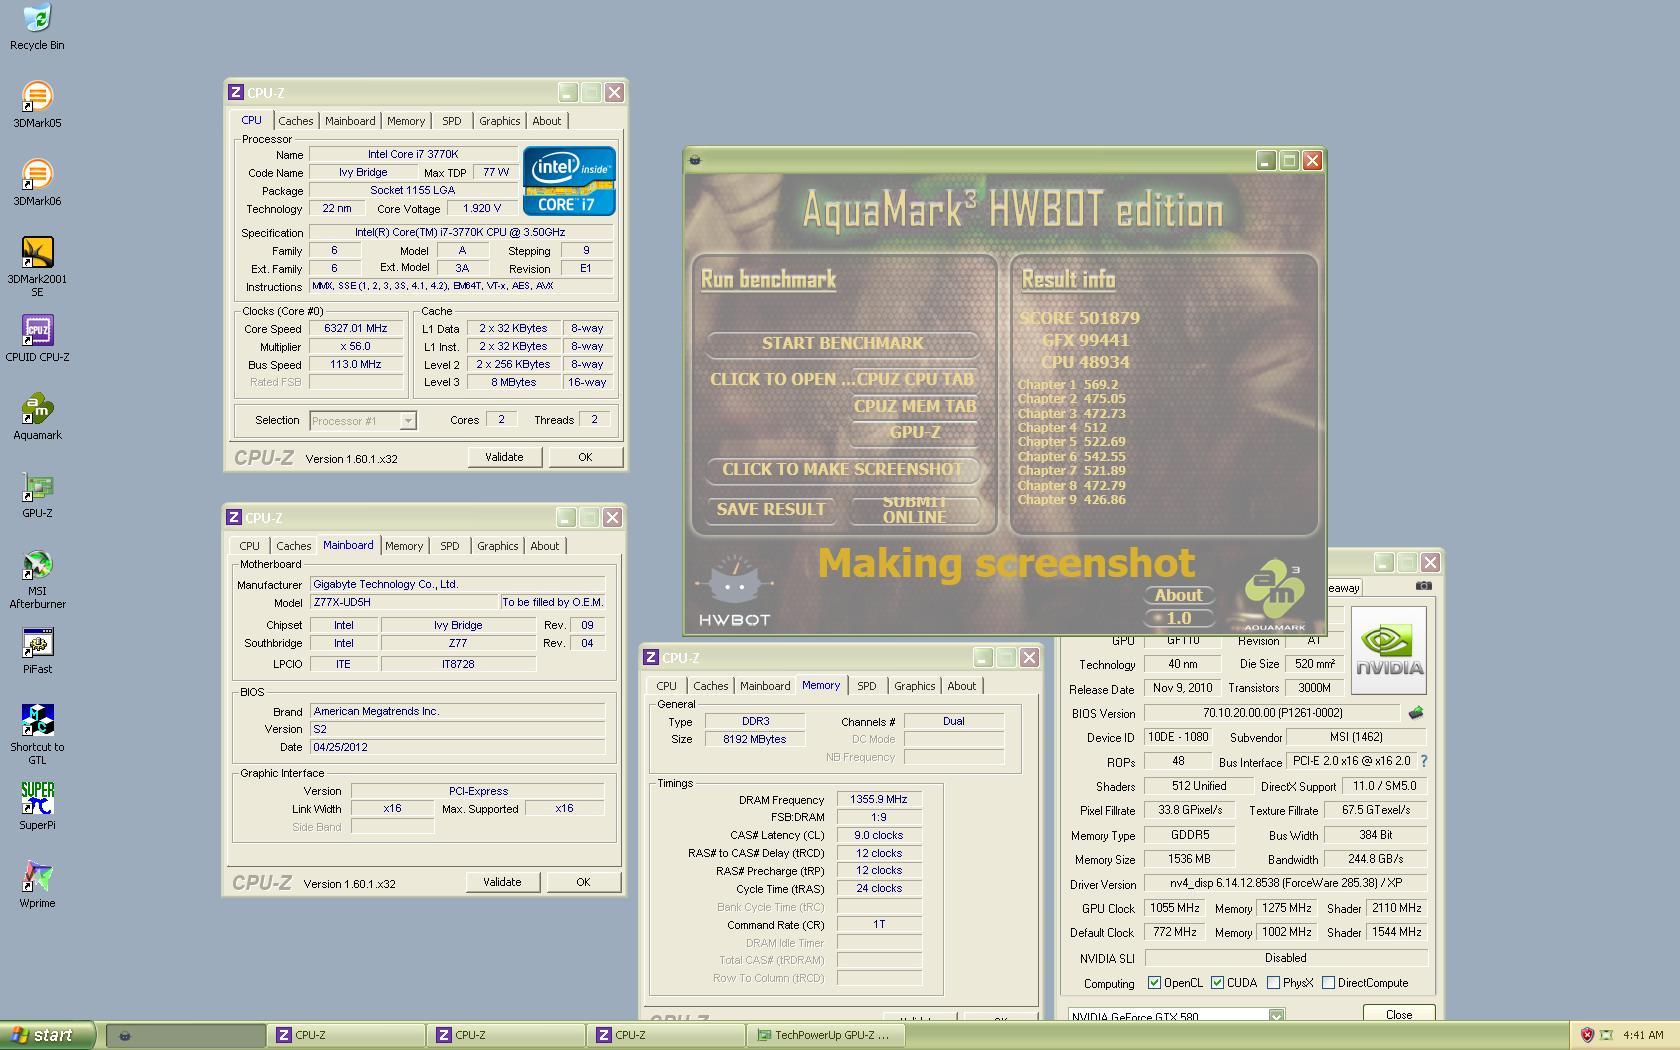1680x1050 pixels.
Task: Switch to Caches tab in top CPU-Z window
Action: (x=296, y=121)
